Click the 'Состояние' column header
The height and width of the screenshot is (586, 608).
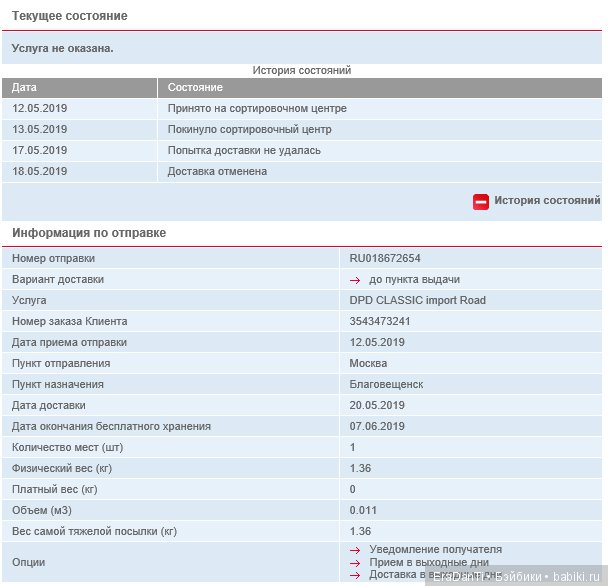click(195, 88)
